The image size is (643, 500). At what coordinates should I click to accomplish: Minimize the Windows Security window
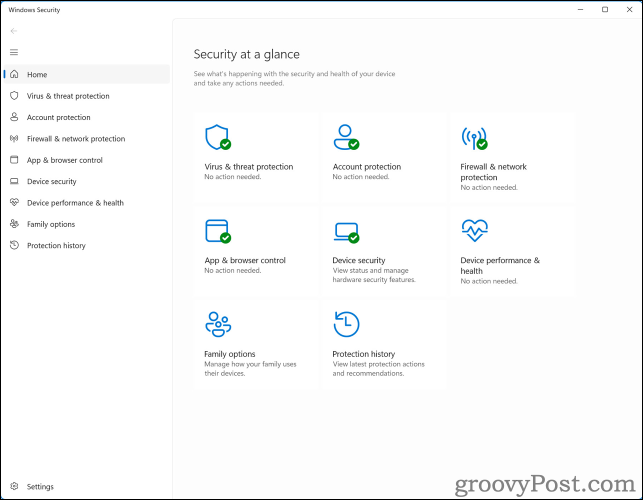coord(580,9)
